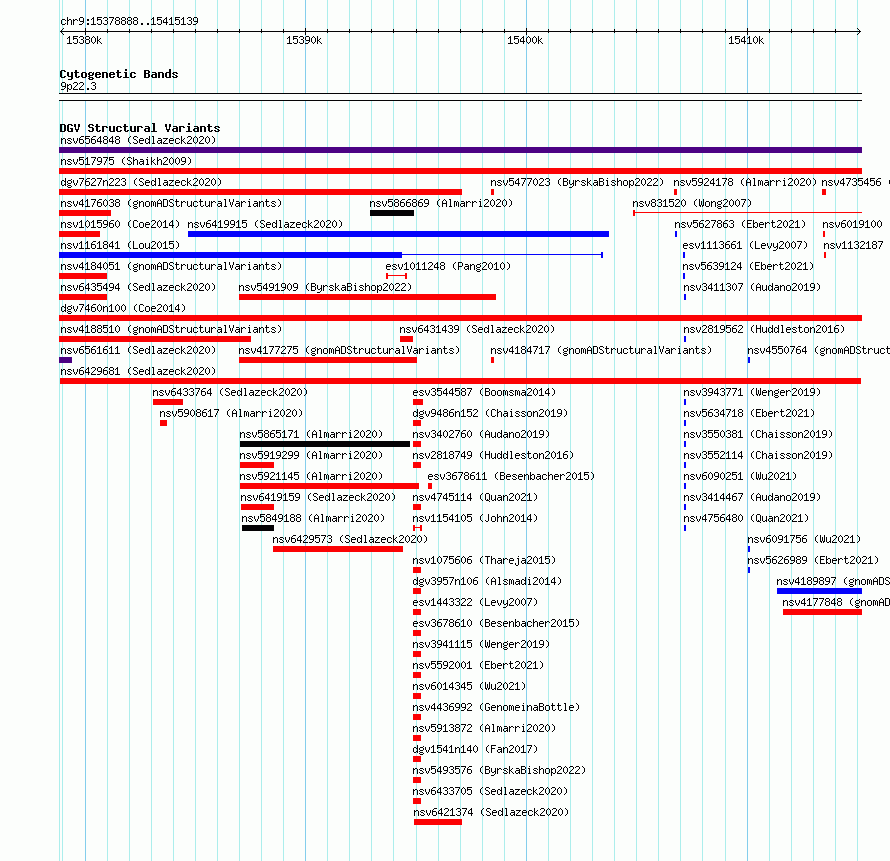The width and height of the screenshot is (890, 861).
Task: Open nsv4176038 (gnomADStructuralVariants) entry
Action: pyautogui.click(x=171, y=203)
